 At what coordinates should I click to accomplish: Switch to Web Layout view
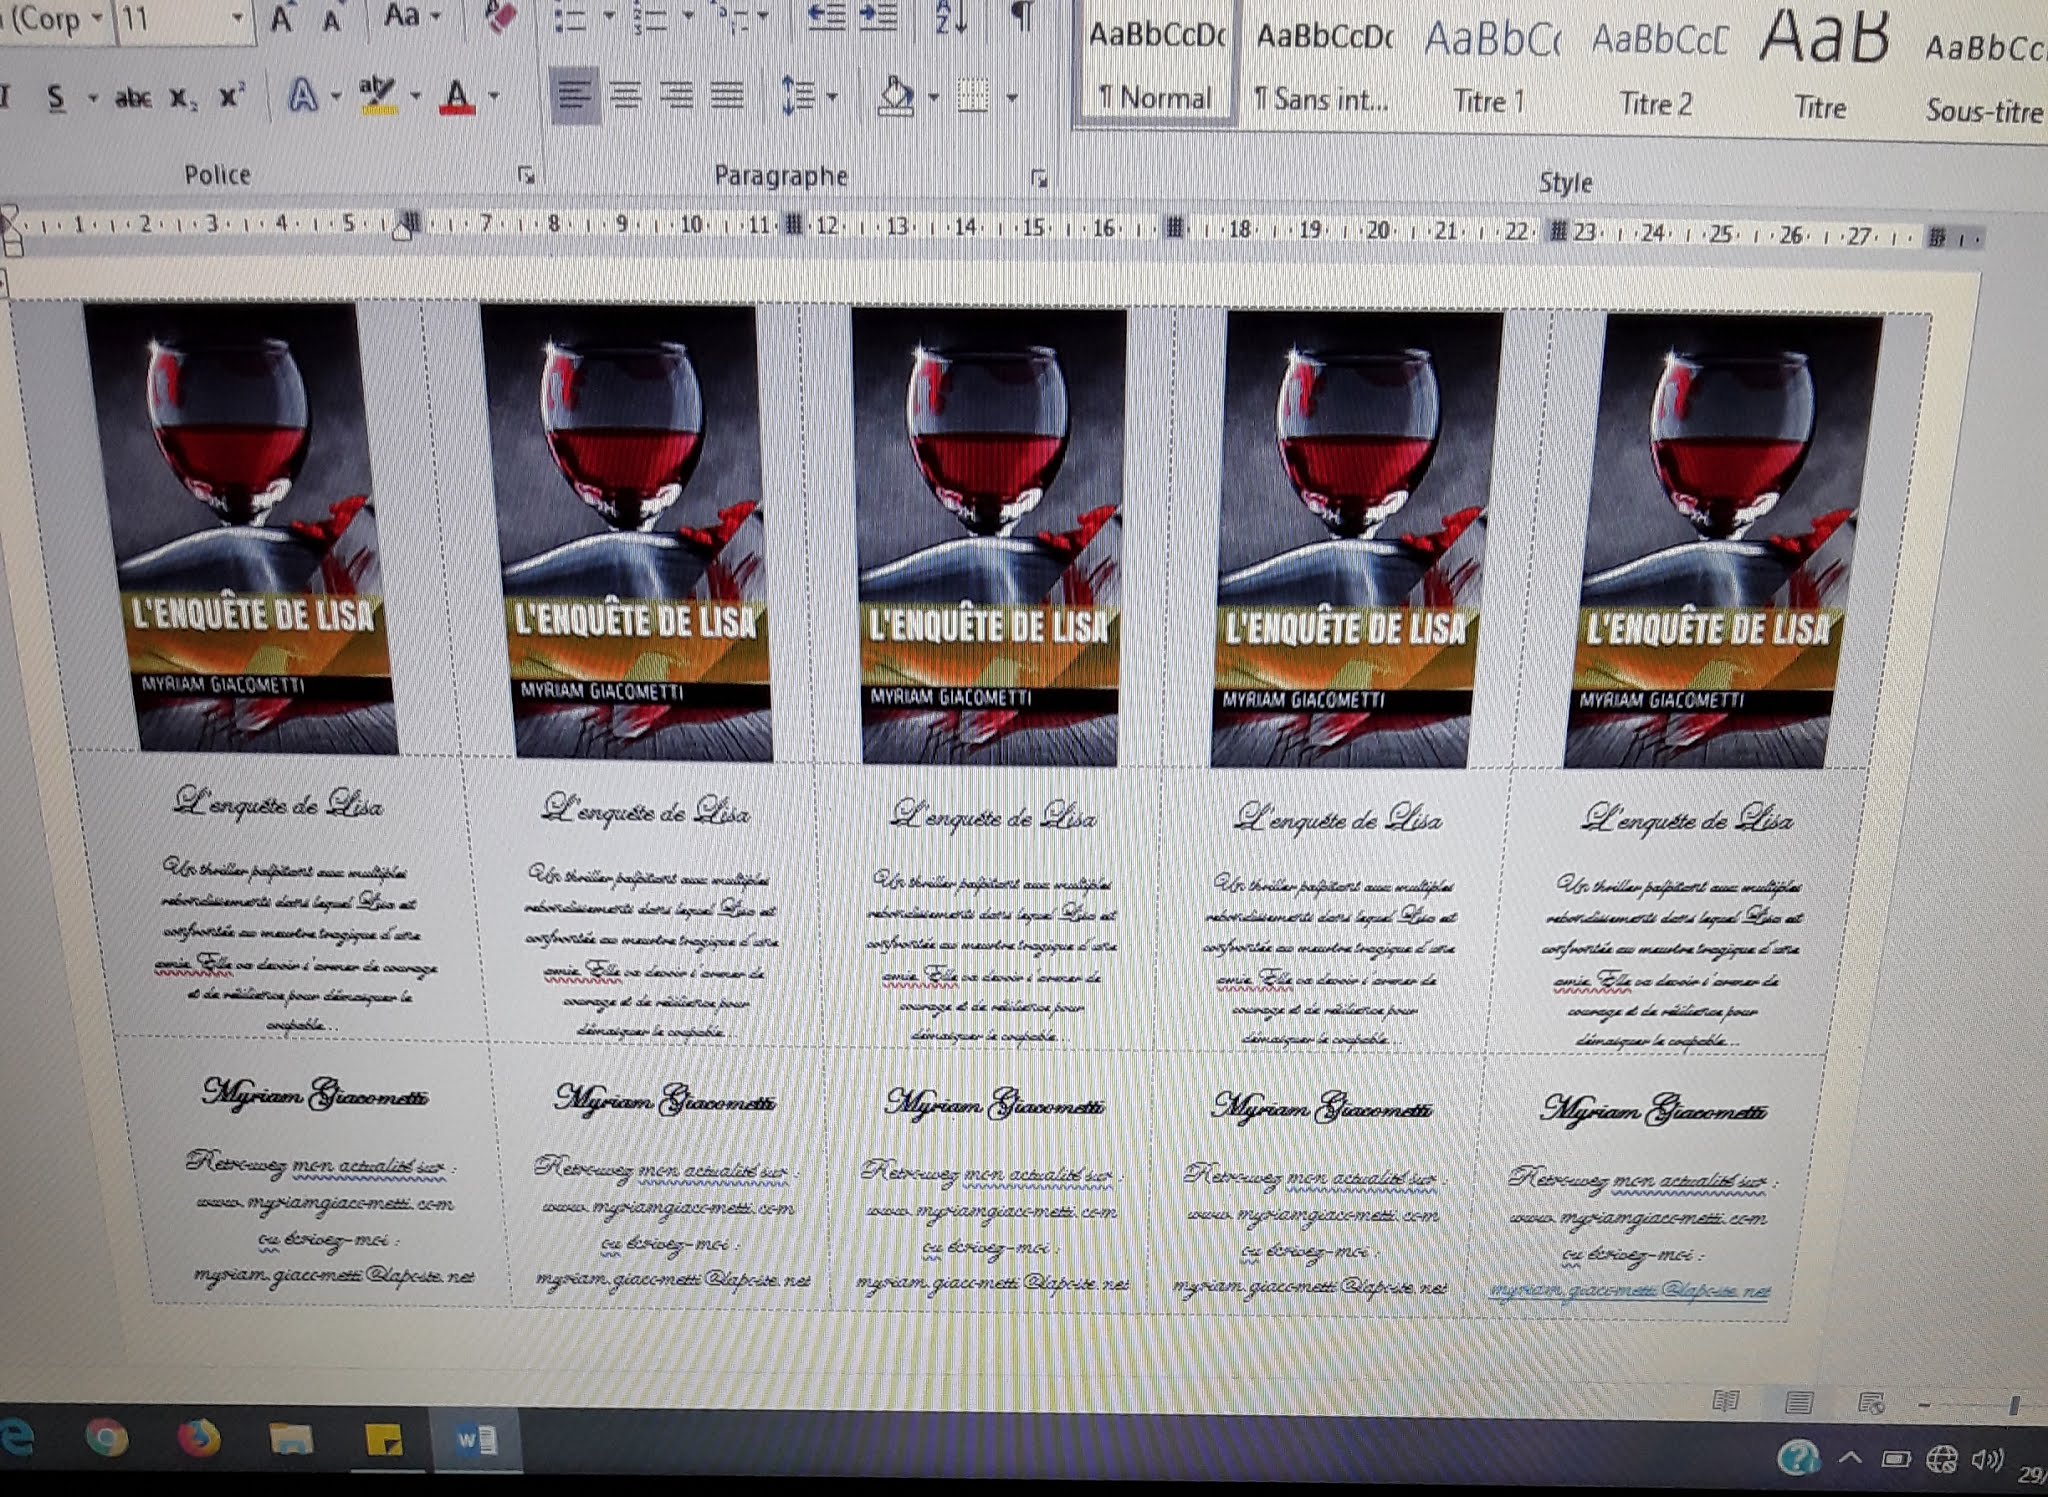1870,1403
